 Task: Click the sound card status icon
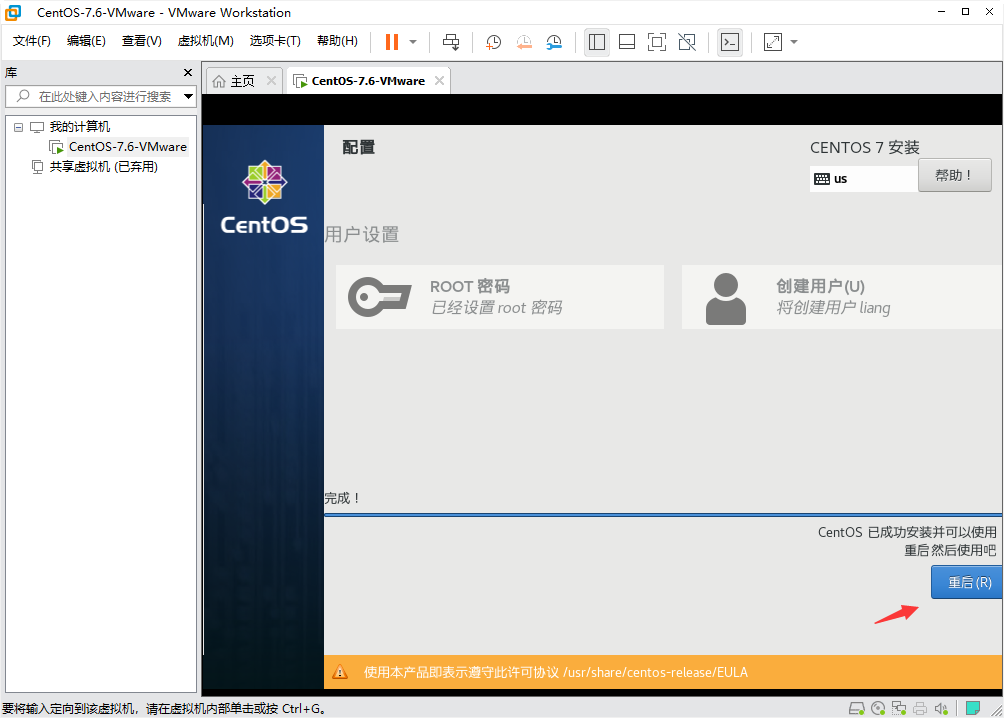click(x=941, y=708)
